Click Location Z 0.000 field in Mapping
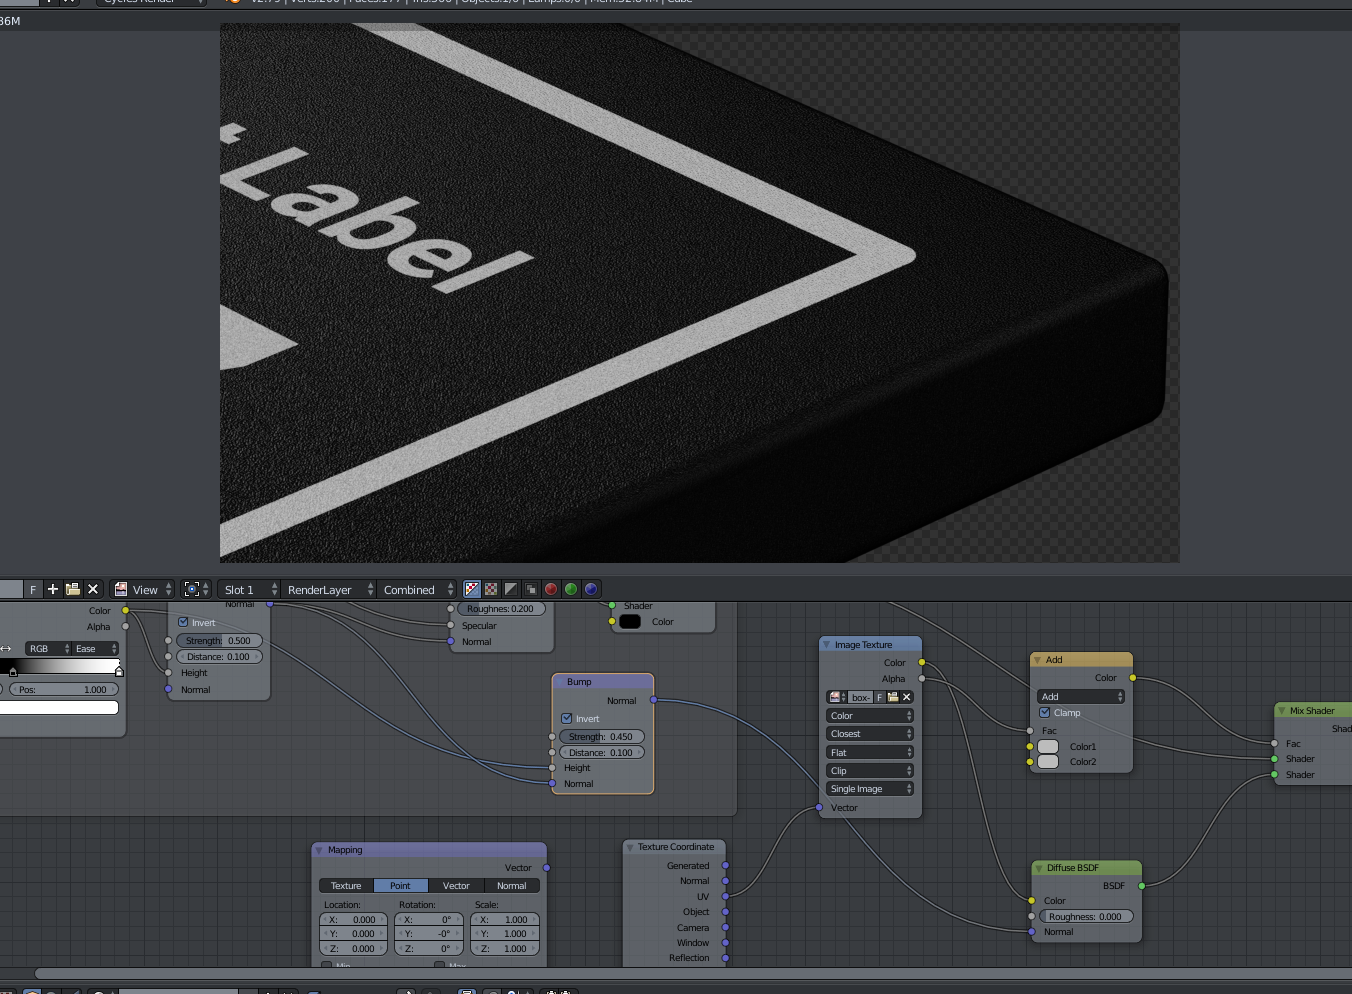This screenshot has height=994, width=1352. (353, 948)
